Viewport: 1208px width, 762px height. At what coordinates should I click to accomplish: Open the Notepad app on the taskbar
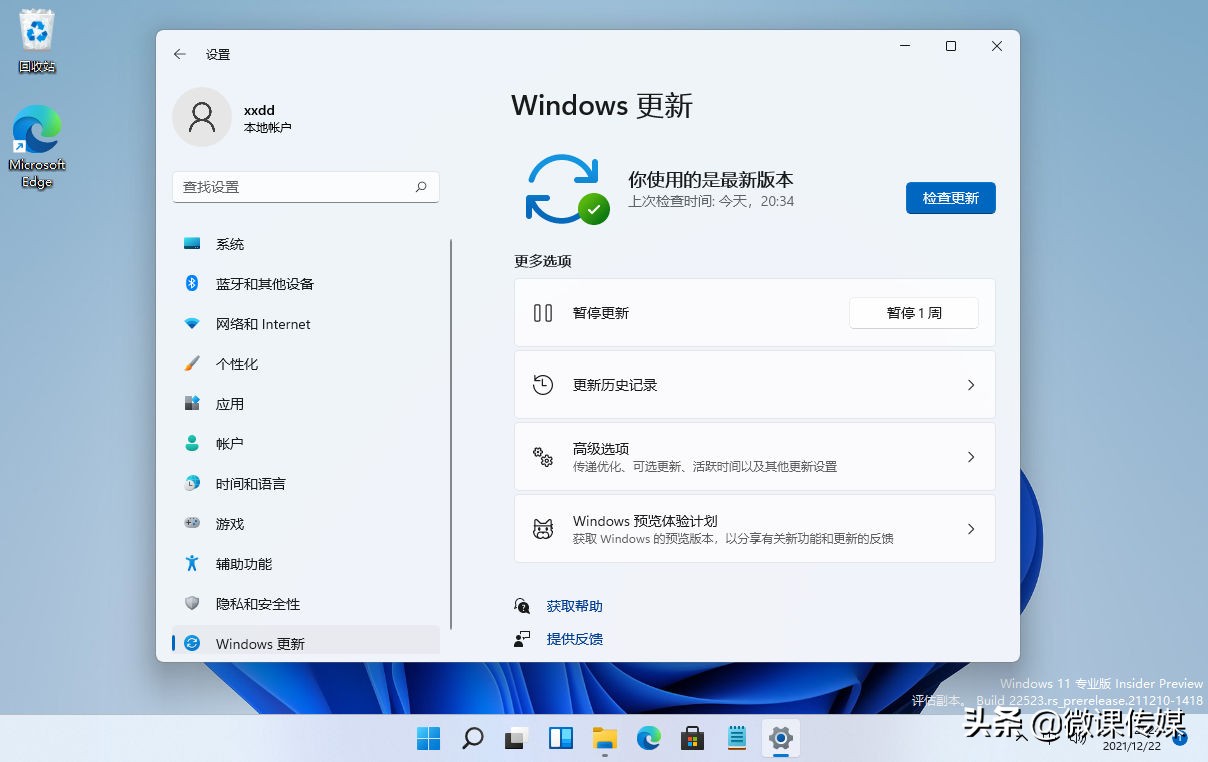coord(737,739)
